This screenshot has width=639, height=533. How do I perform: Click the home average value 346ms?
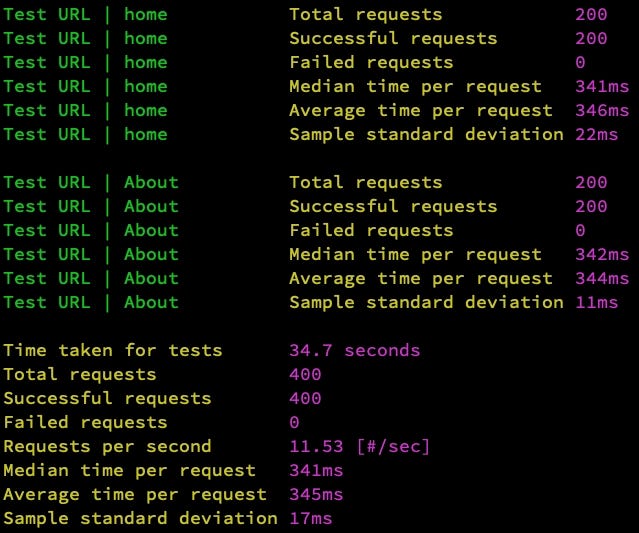click(602, 111)
